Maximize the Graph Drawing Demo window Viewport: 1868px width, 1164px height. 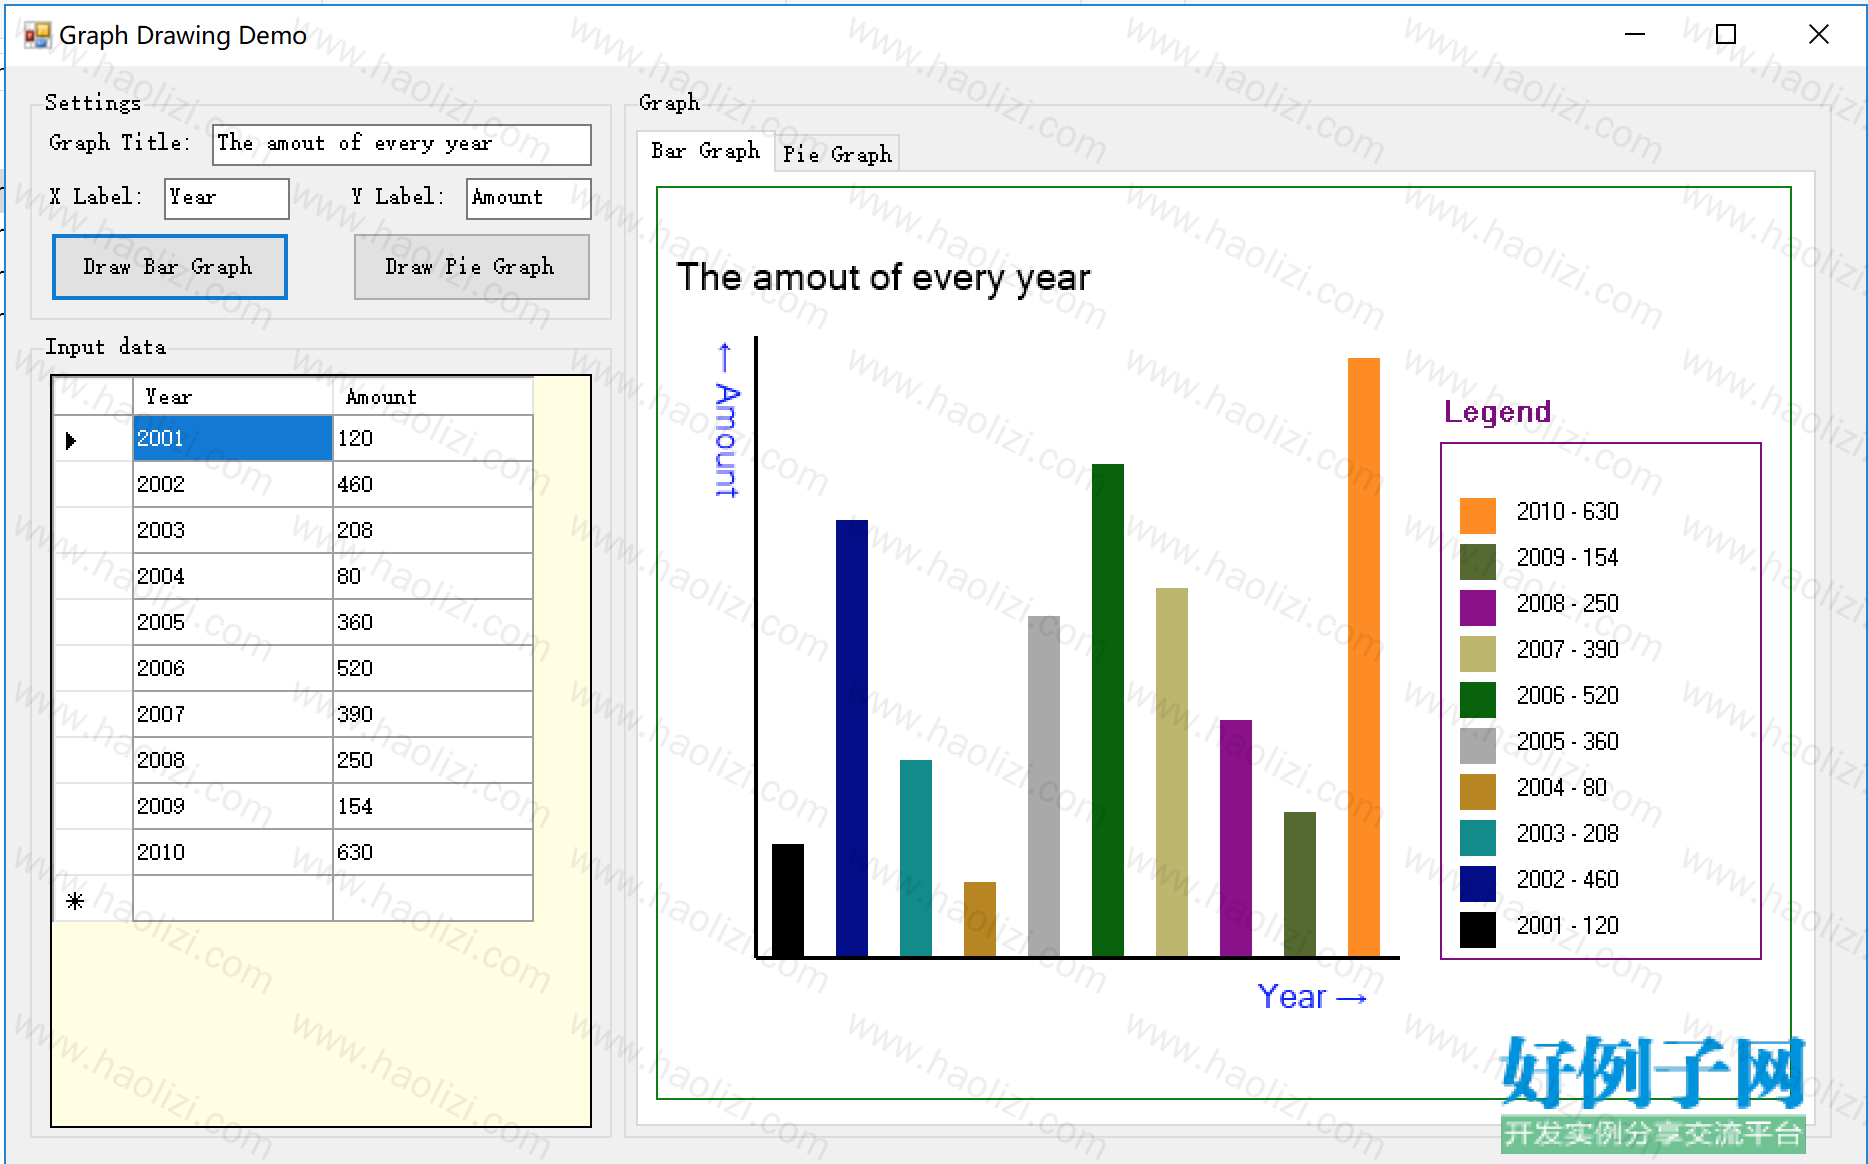tap(1726, 35)
